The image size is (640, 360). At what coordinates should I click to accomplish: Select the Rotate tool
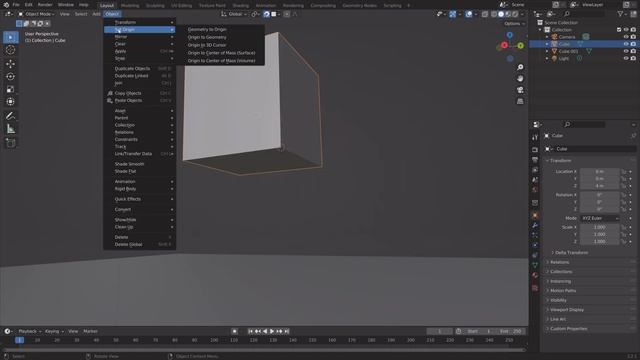(11, 76)
